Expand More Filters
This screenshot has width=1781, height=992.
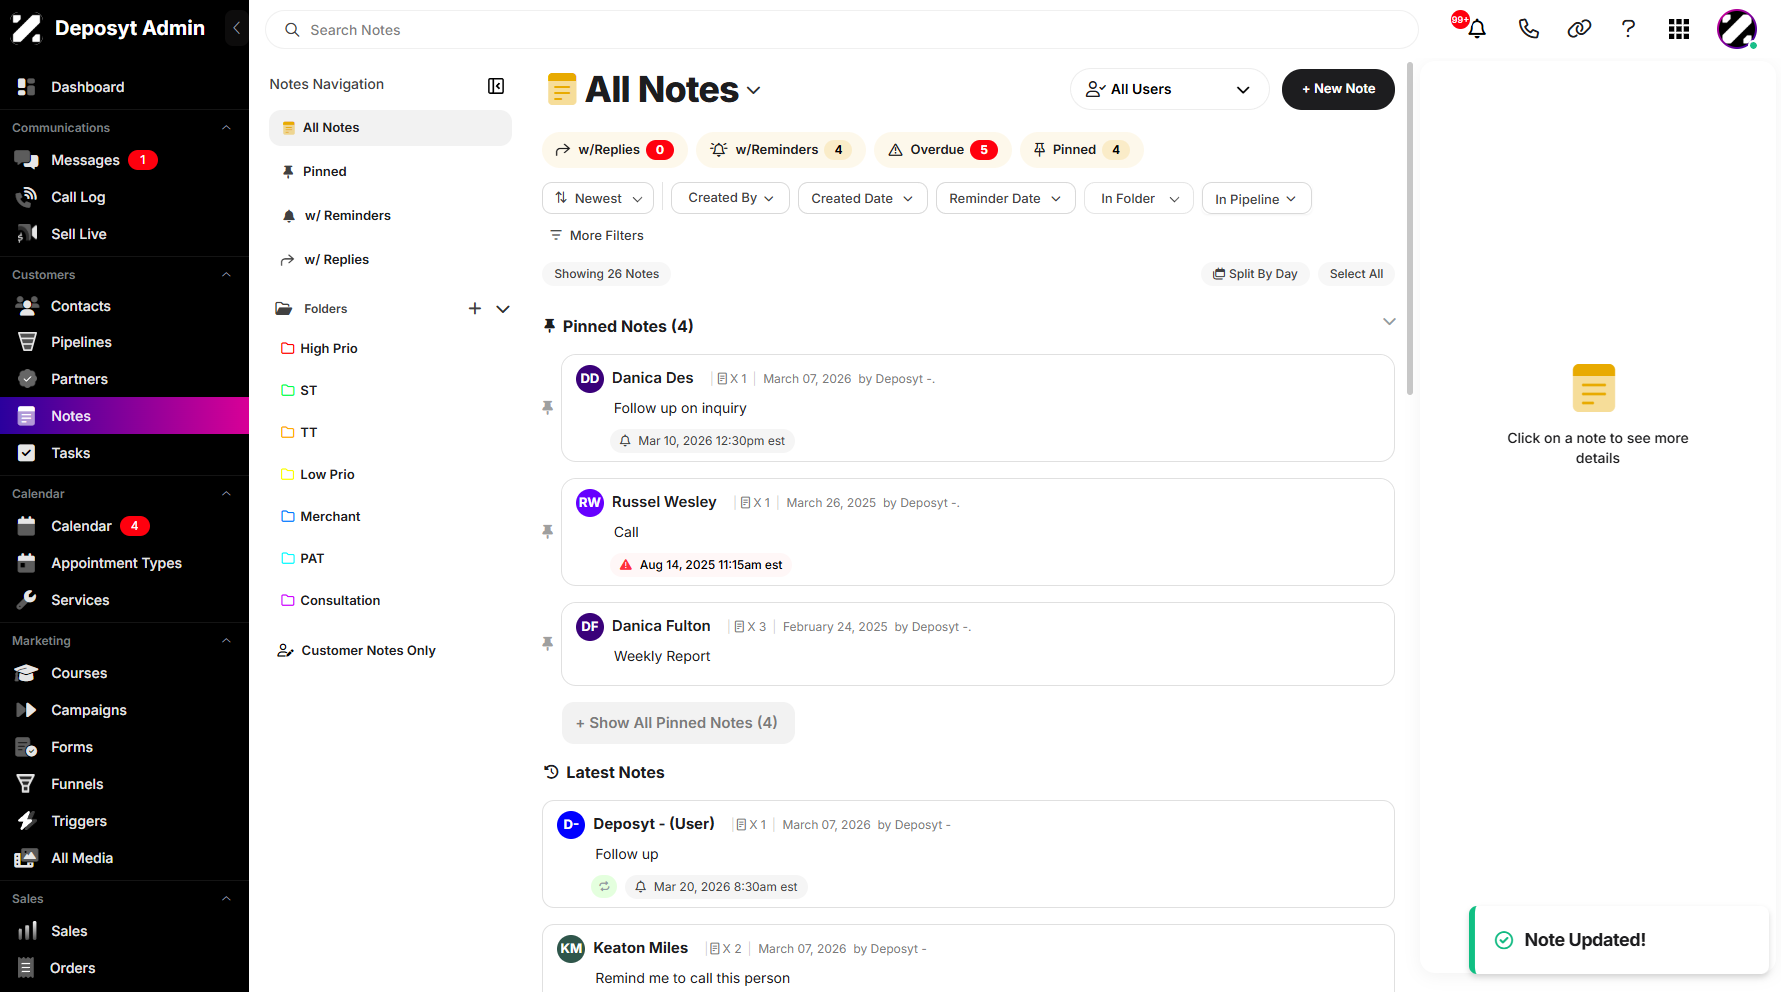pyautogui.click(x=596, y=236)
